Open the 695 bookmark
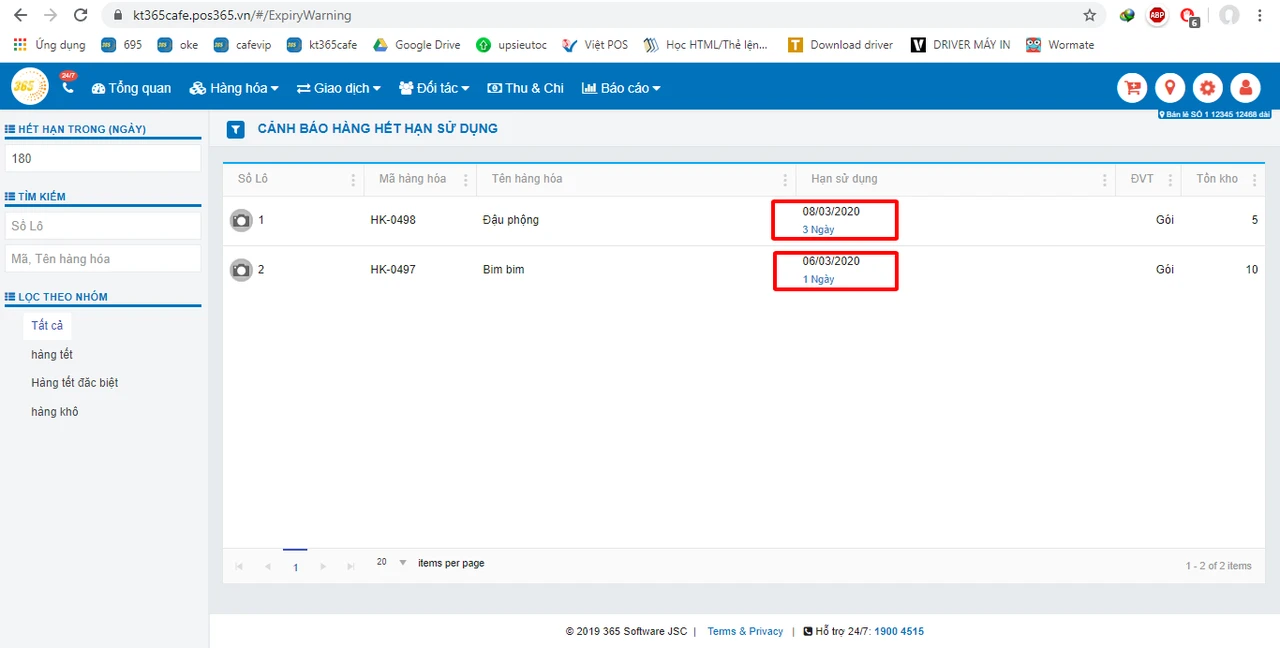The width and height of the screenshot is (1280, 648). pyautogui.click(x=122, y=45)
